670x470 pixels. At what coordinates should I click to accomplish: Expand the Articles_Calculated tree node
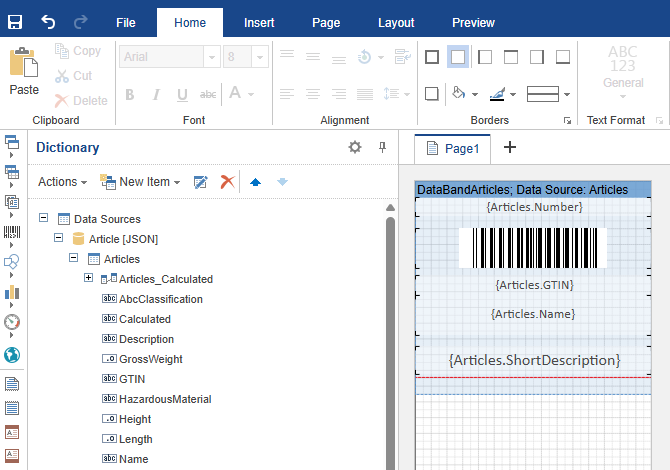click(89, 279)
